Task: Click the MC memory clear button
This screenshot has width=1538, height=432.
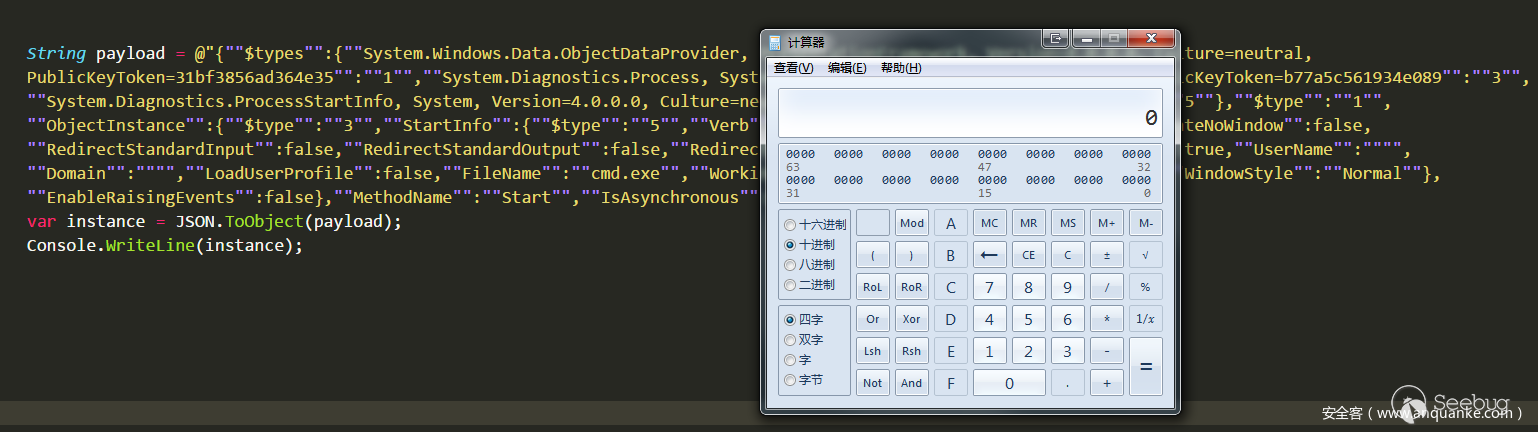Action: pyautogui.click(x=989, y=223)
